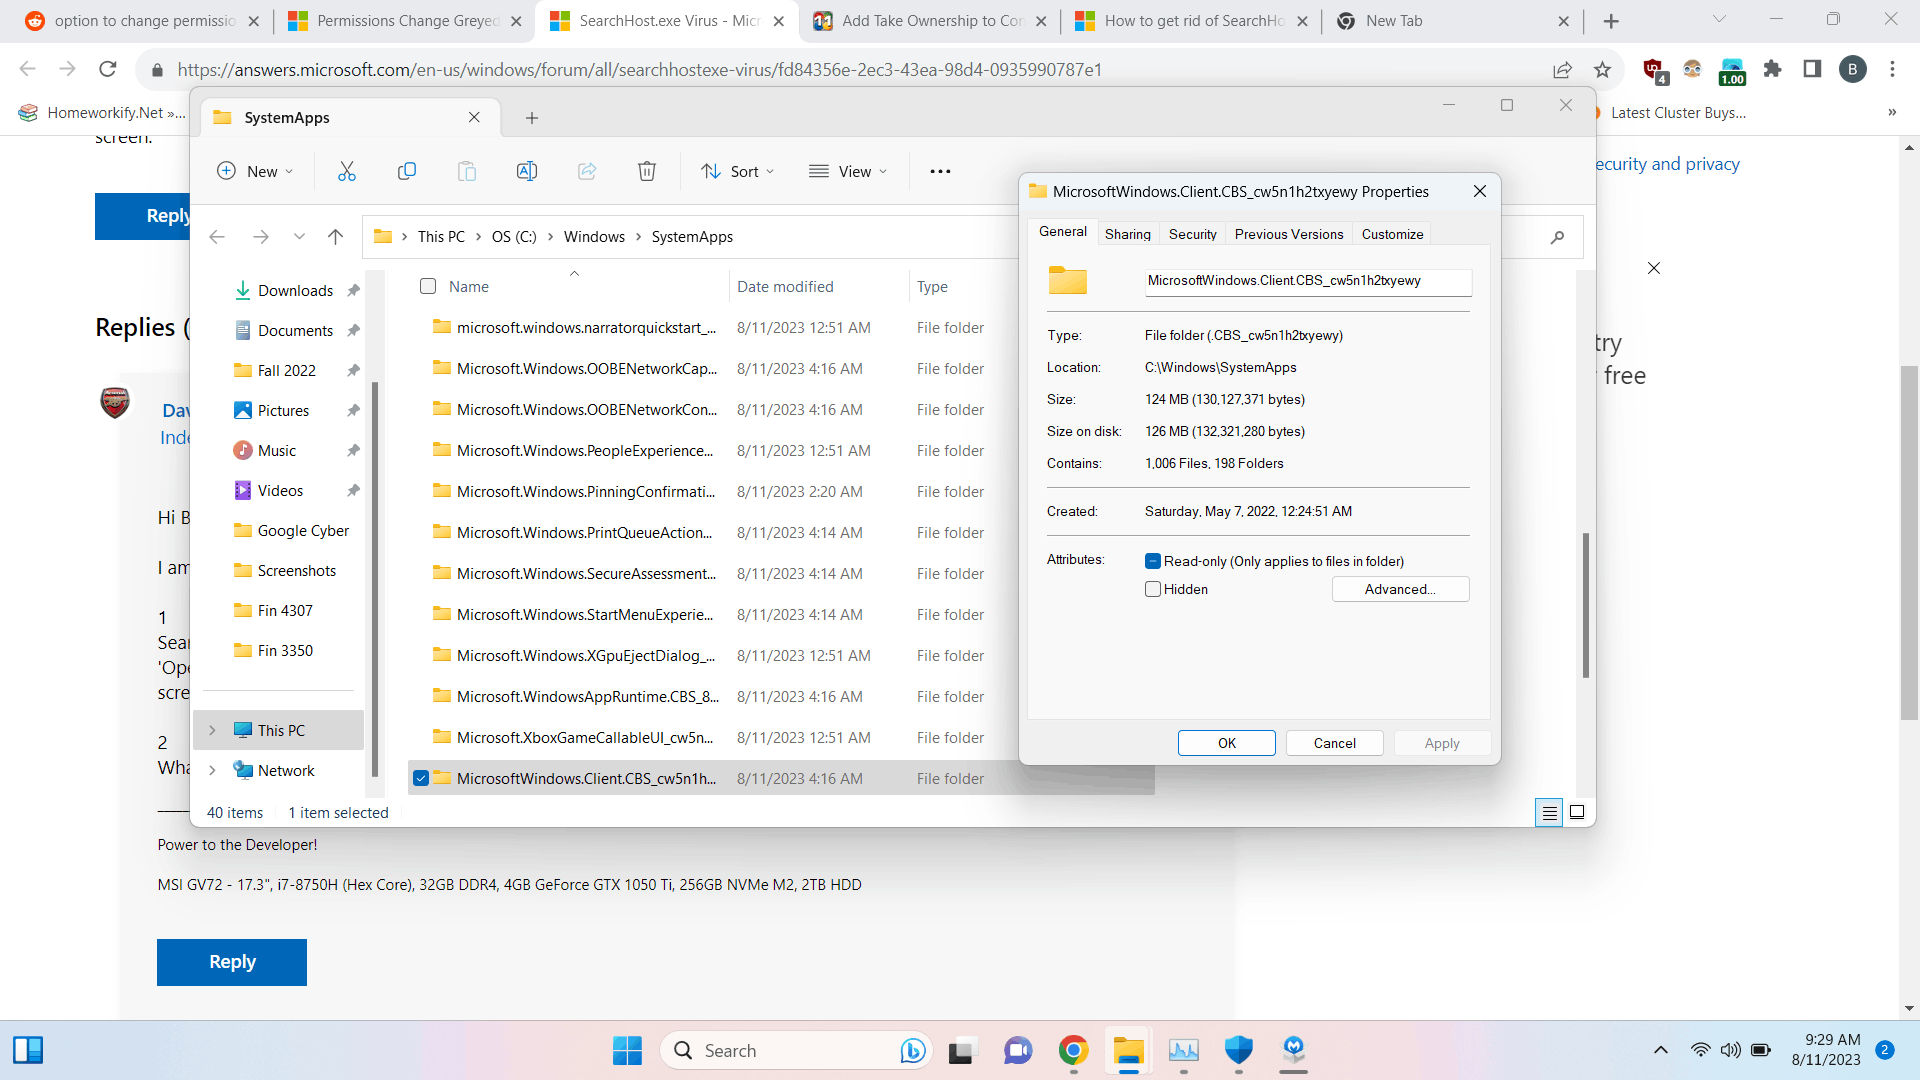This screenshot has width=1920, height=1080.
Task: Toggle the Read-only attribute checkbox
Action: 1153,561
